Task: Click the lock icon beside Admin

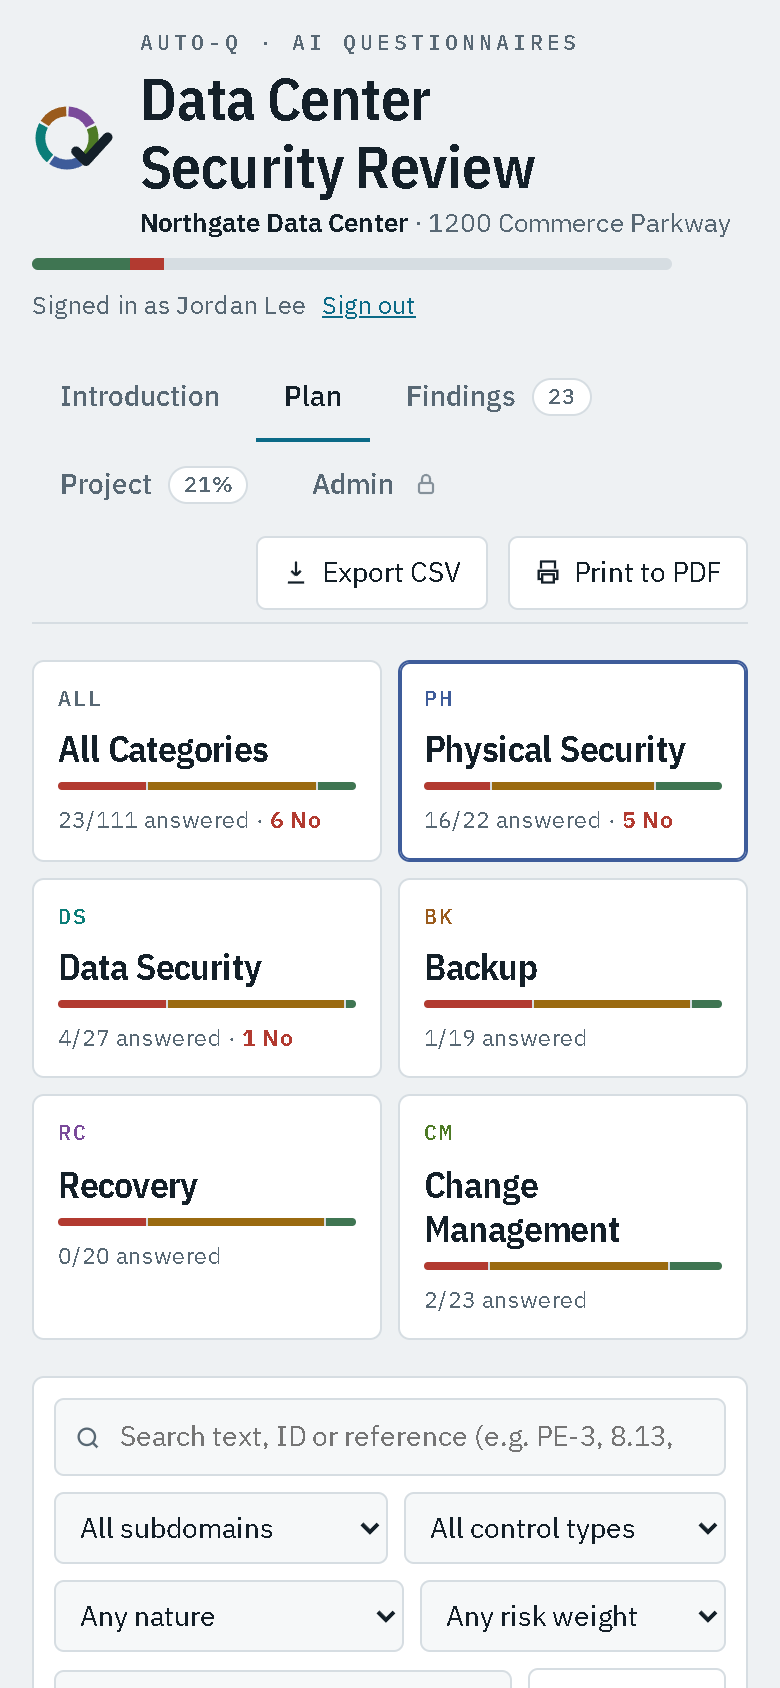Action: click(x=426, y=485)
